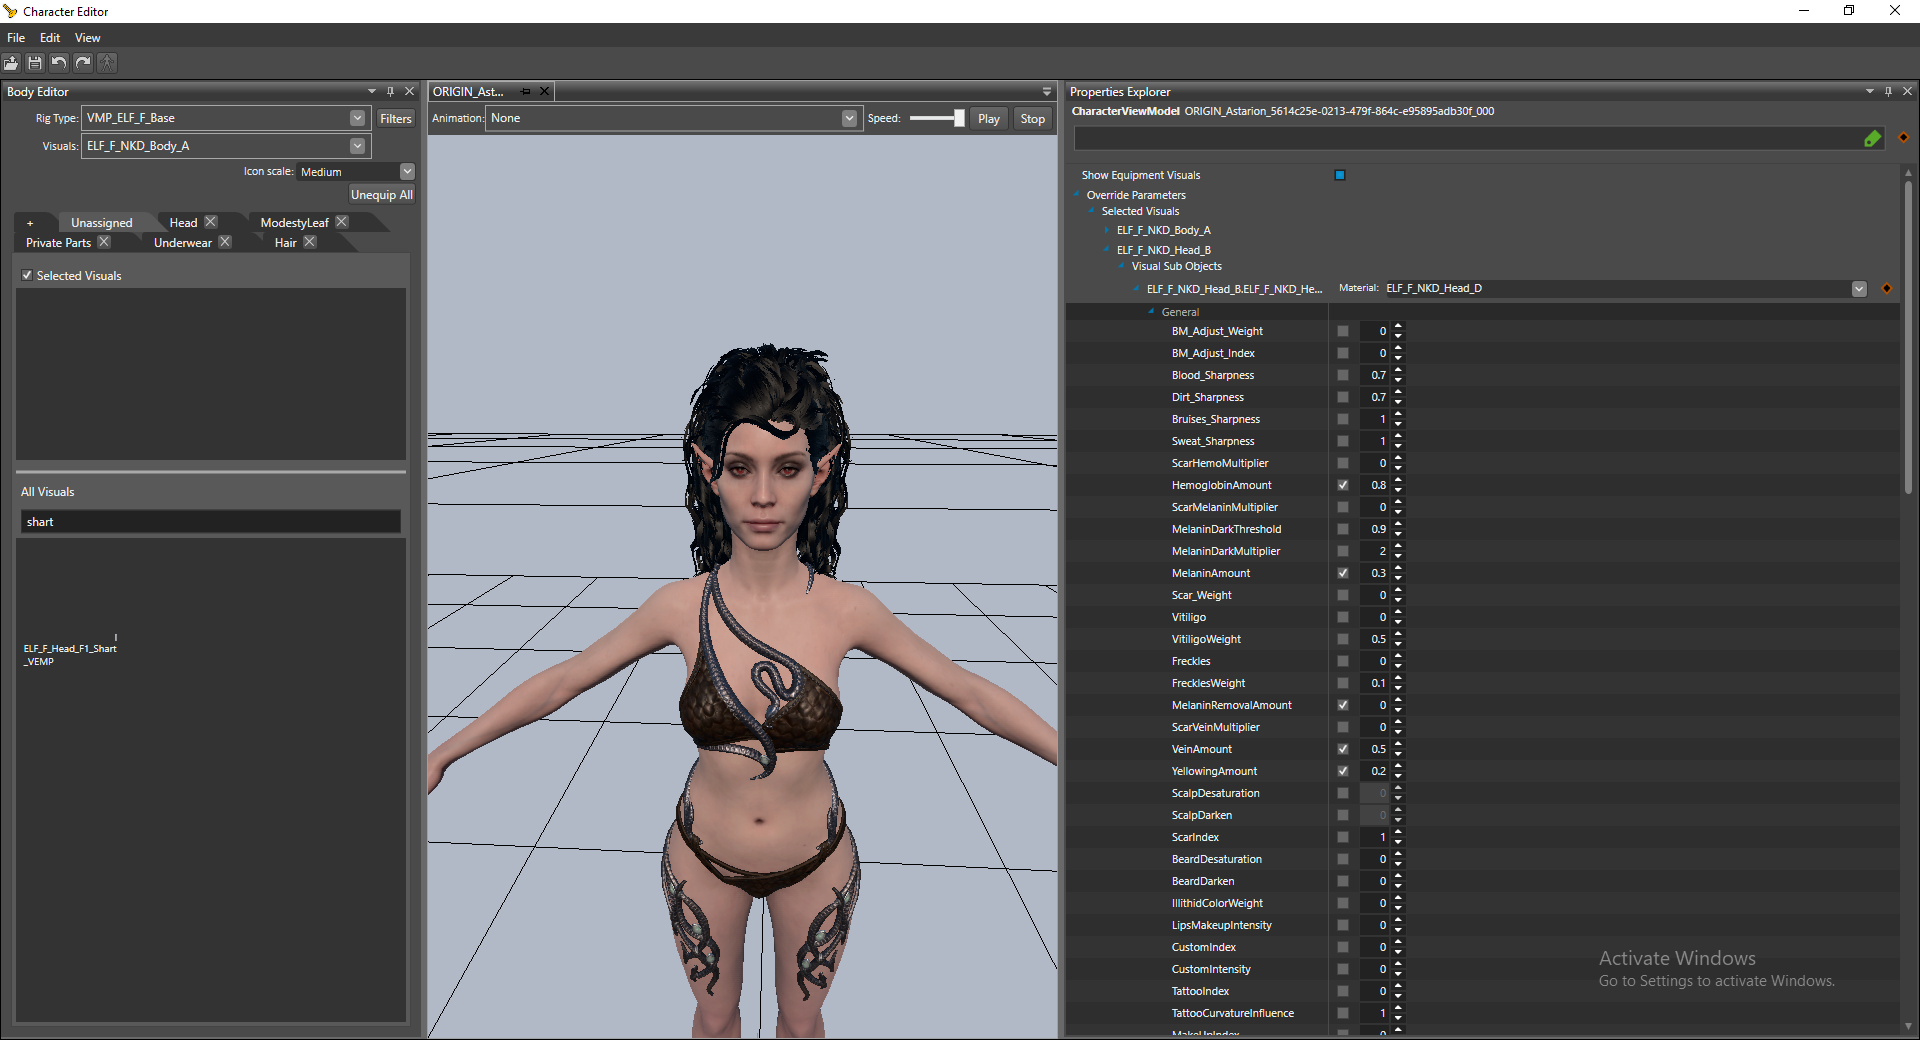Open Icon scale dropdown
The image size is (1920, 1040).
coord(407,172)
